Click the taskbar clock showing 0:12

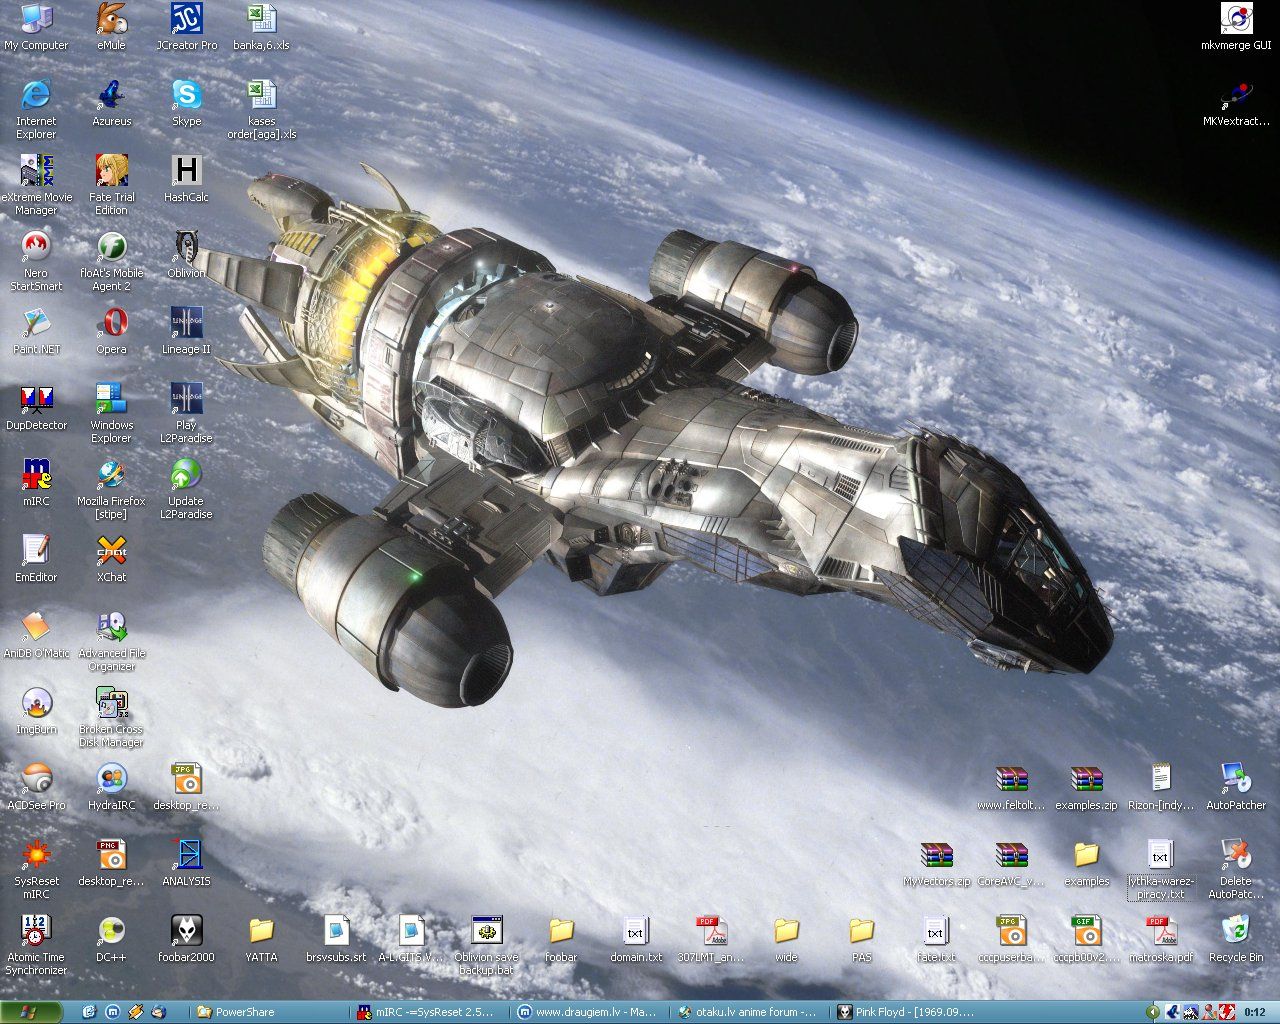(1254, 1012)
